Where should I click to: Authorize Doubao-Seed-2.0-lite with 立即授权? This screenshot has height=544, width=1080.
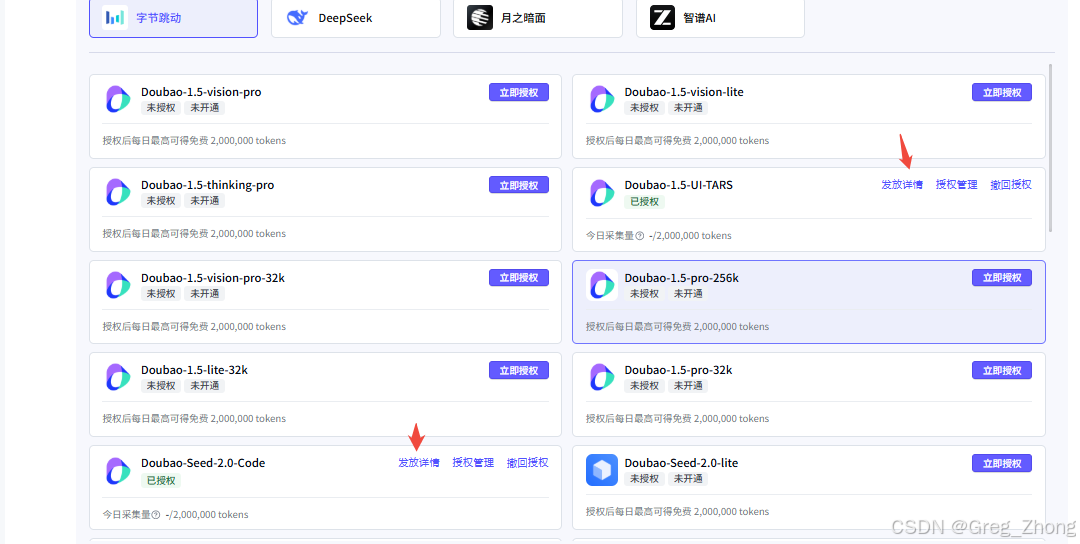click(x=1001, y=463)
